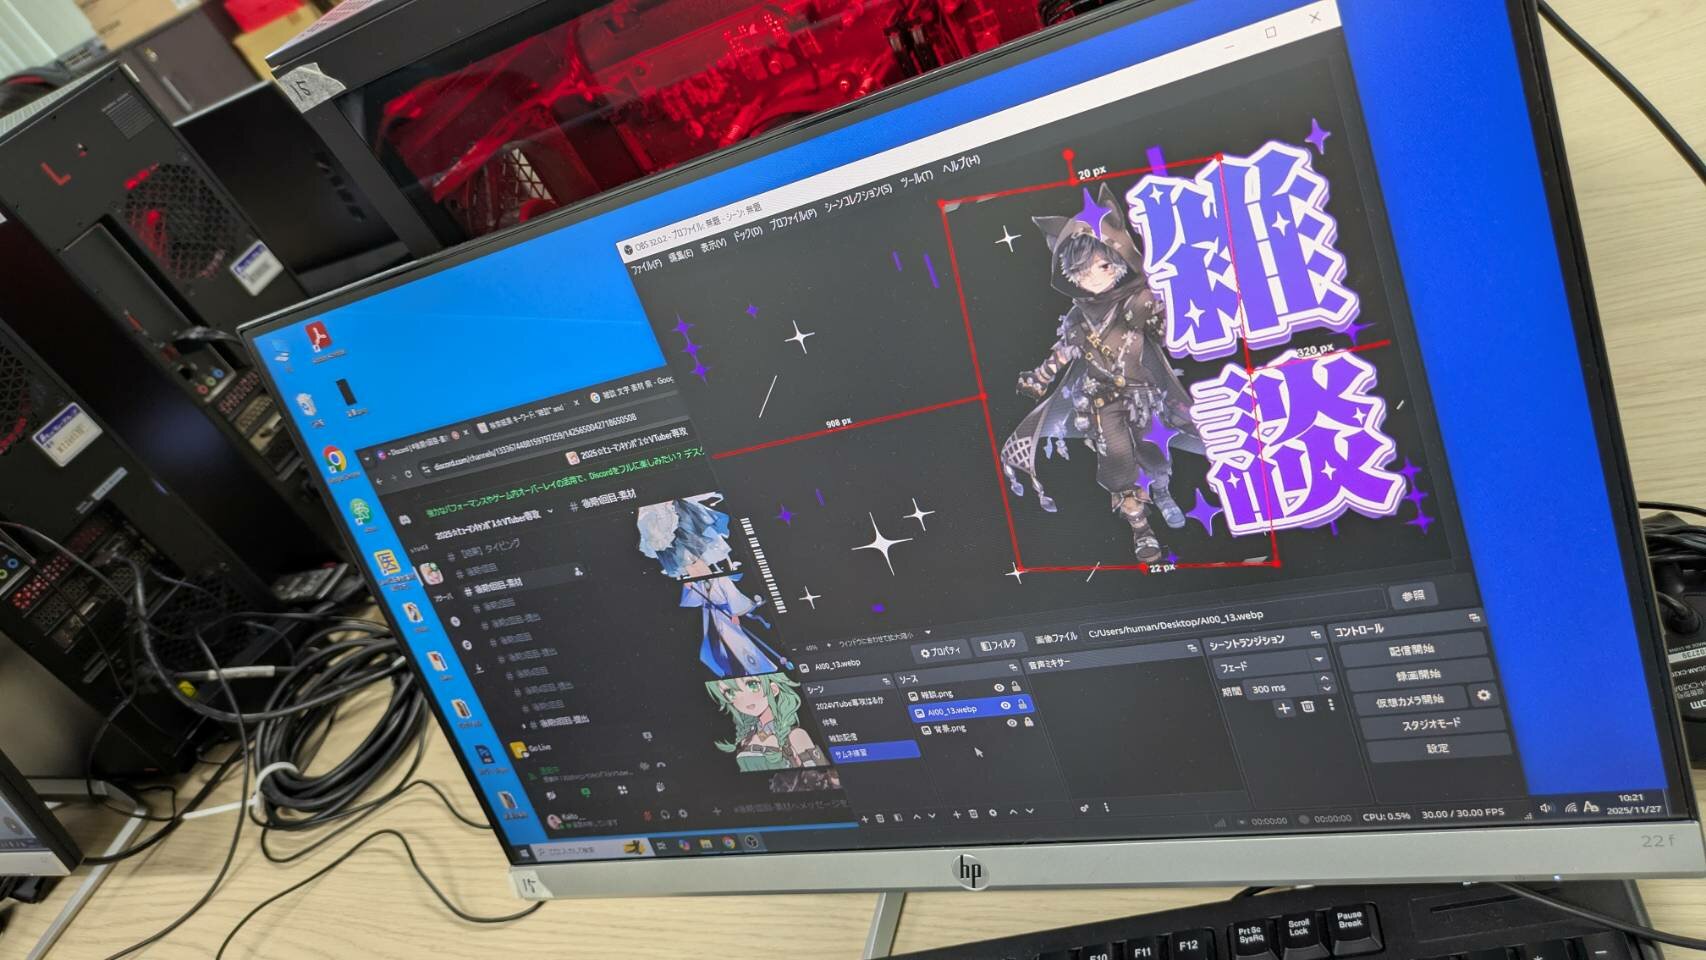Toggle the lock on 背景.png source

coord(1028,722)
